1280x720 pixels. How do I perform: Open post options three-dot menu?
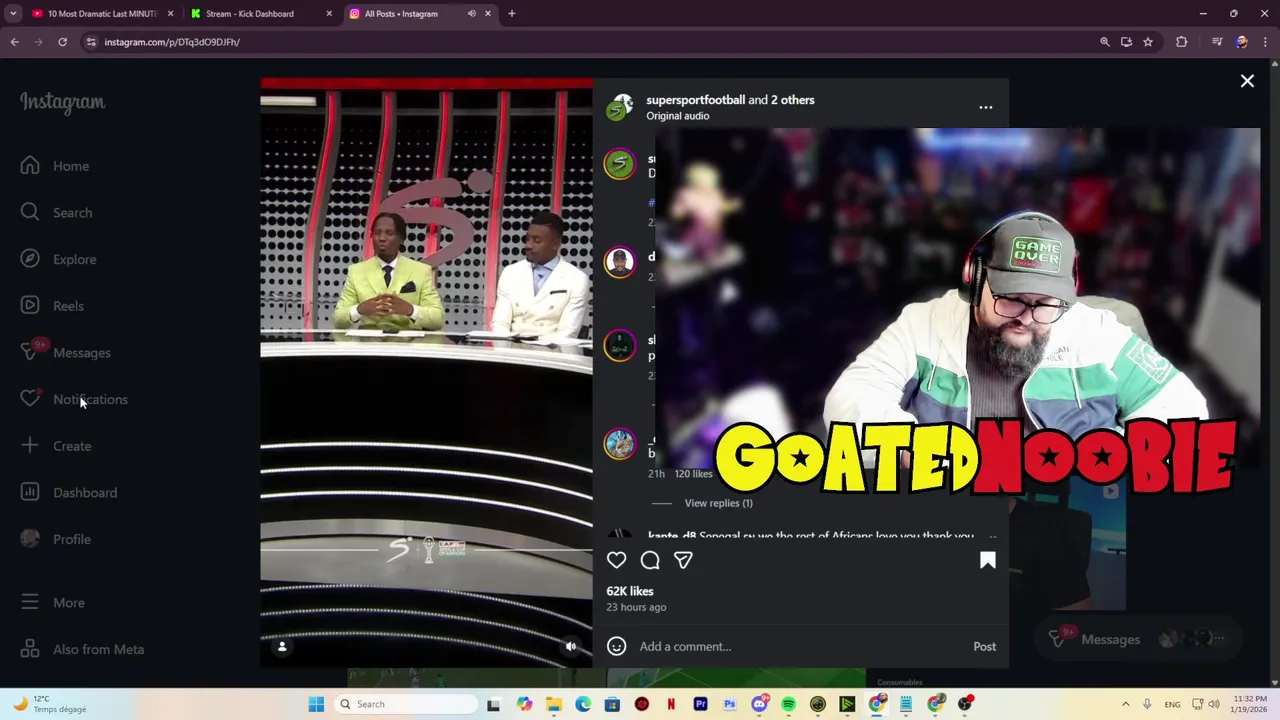(986, 107)
